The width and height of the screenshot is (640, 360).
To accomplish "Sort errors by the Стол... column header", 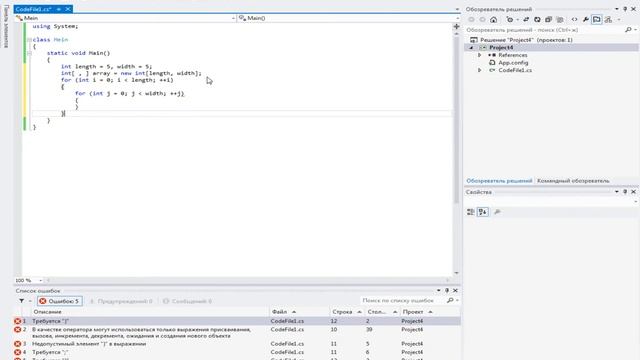I will click(x=377, y=312).
